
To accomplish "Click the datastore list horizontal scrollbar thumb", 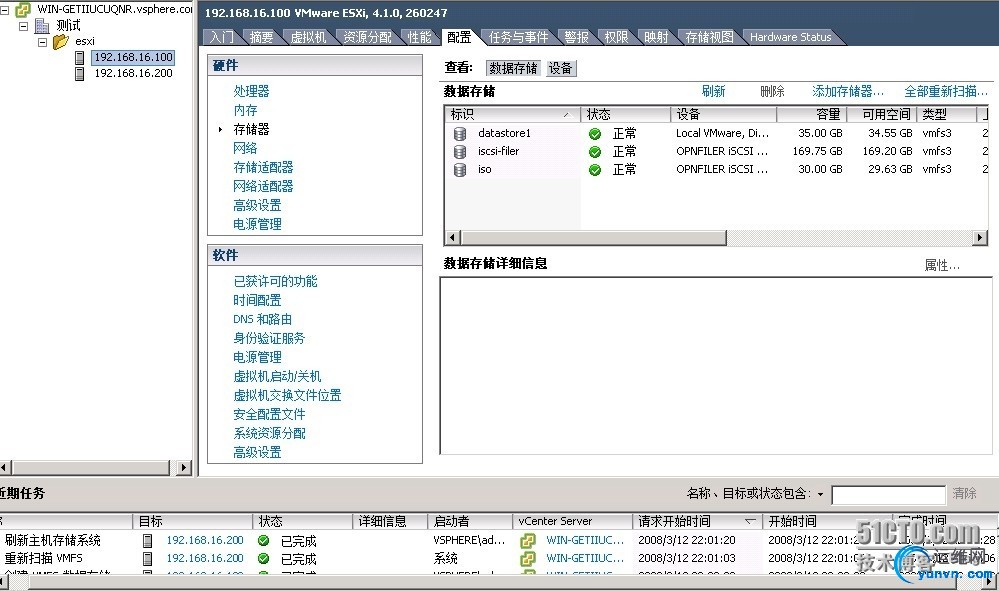I will (593, 238).
